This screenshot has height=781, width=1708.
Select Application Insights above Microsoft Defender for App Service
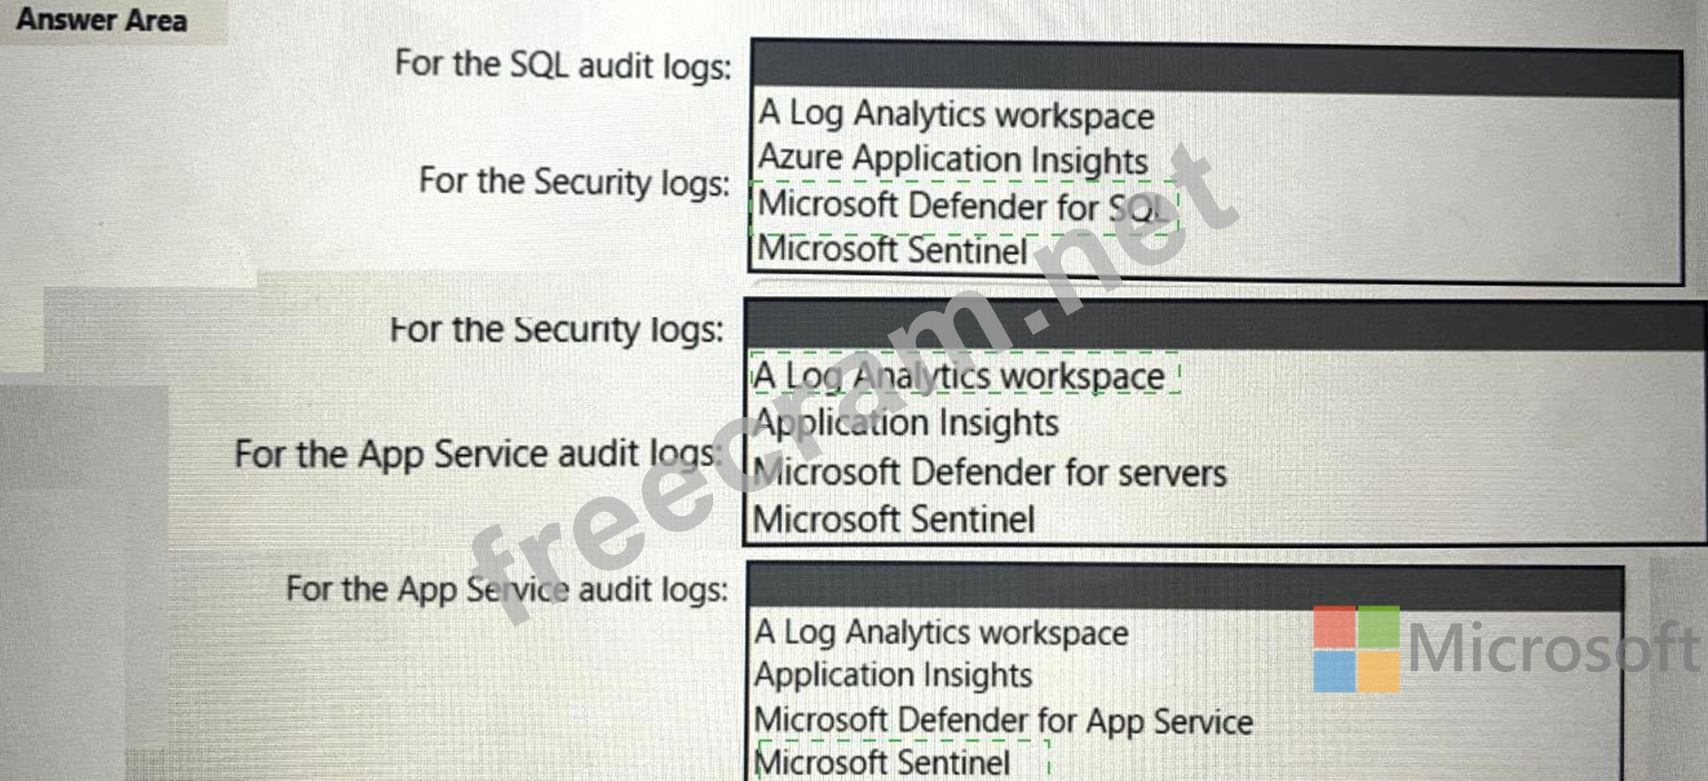893,676
